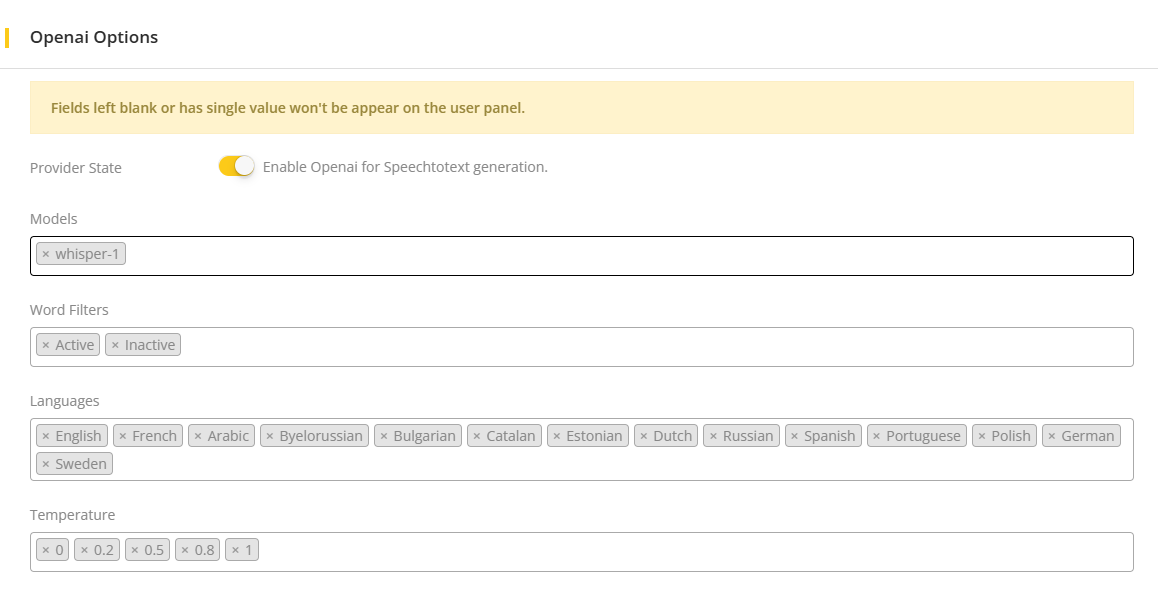Remove the Arabic language tag

[198, 437]
